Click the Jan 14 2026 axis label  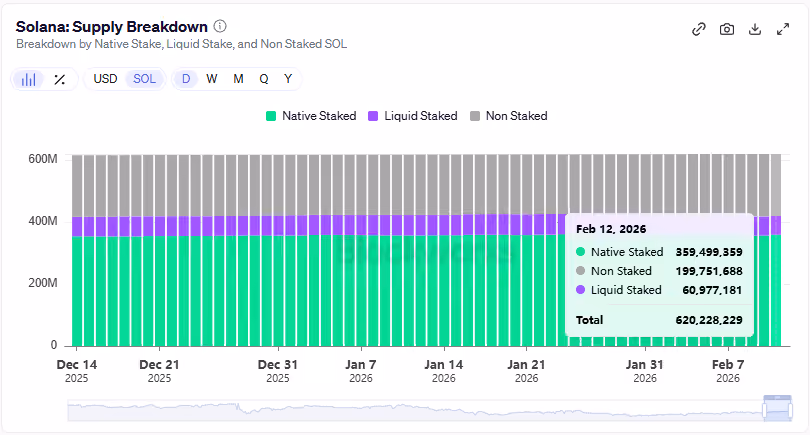tap(444, 371)
